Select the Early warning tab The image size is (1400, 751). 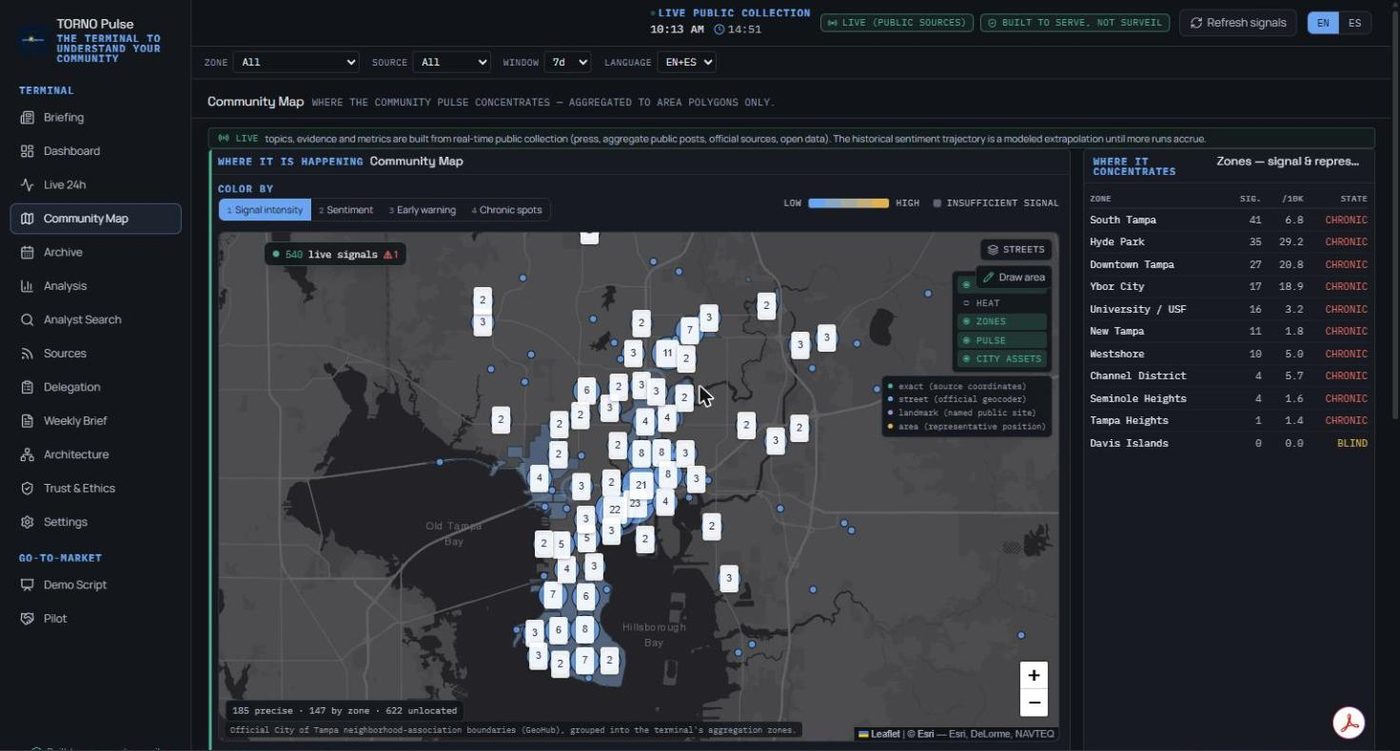click(422, 210)
